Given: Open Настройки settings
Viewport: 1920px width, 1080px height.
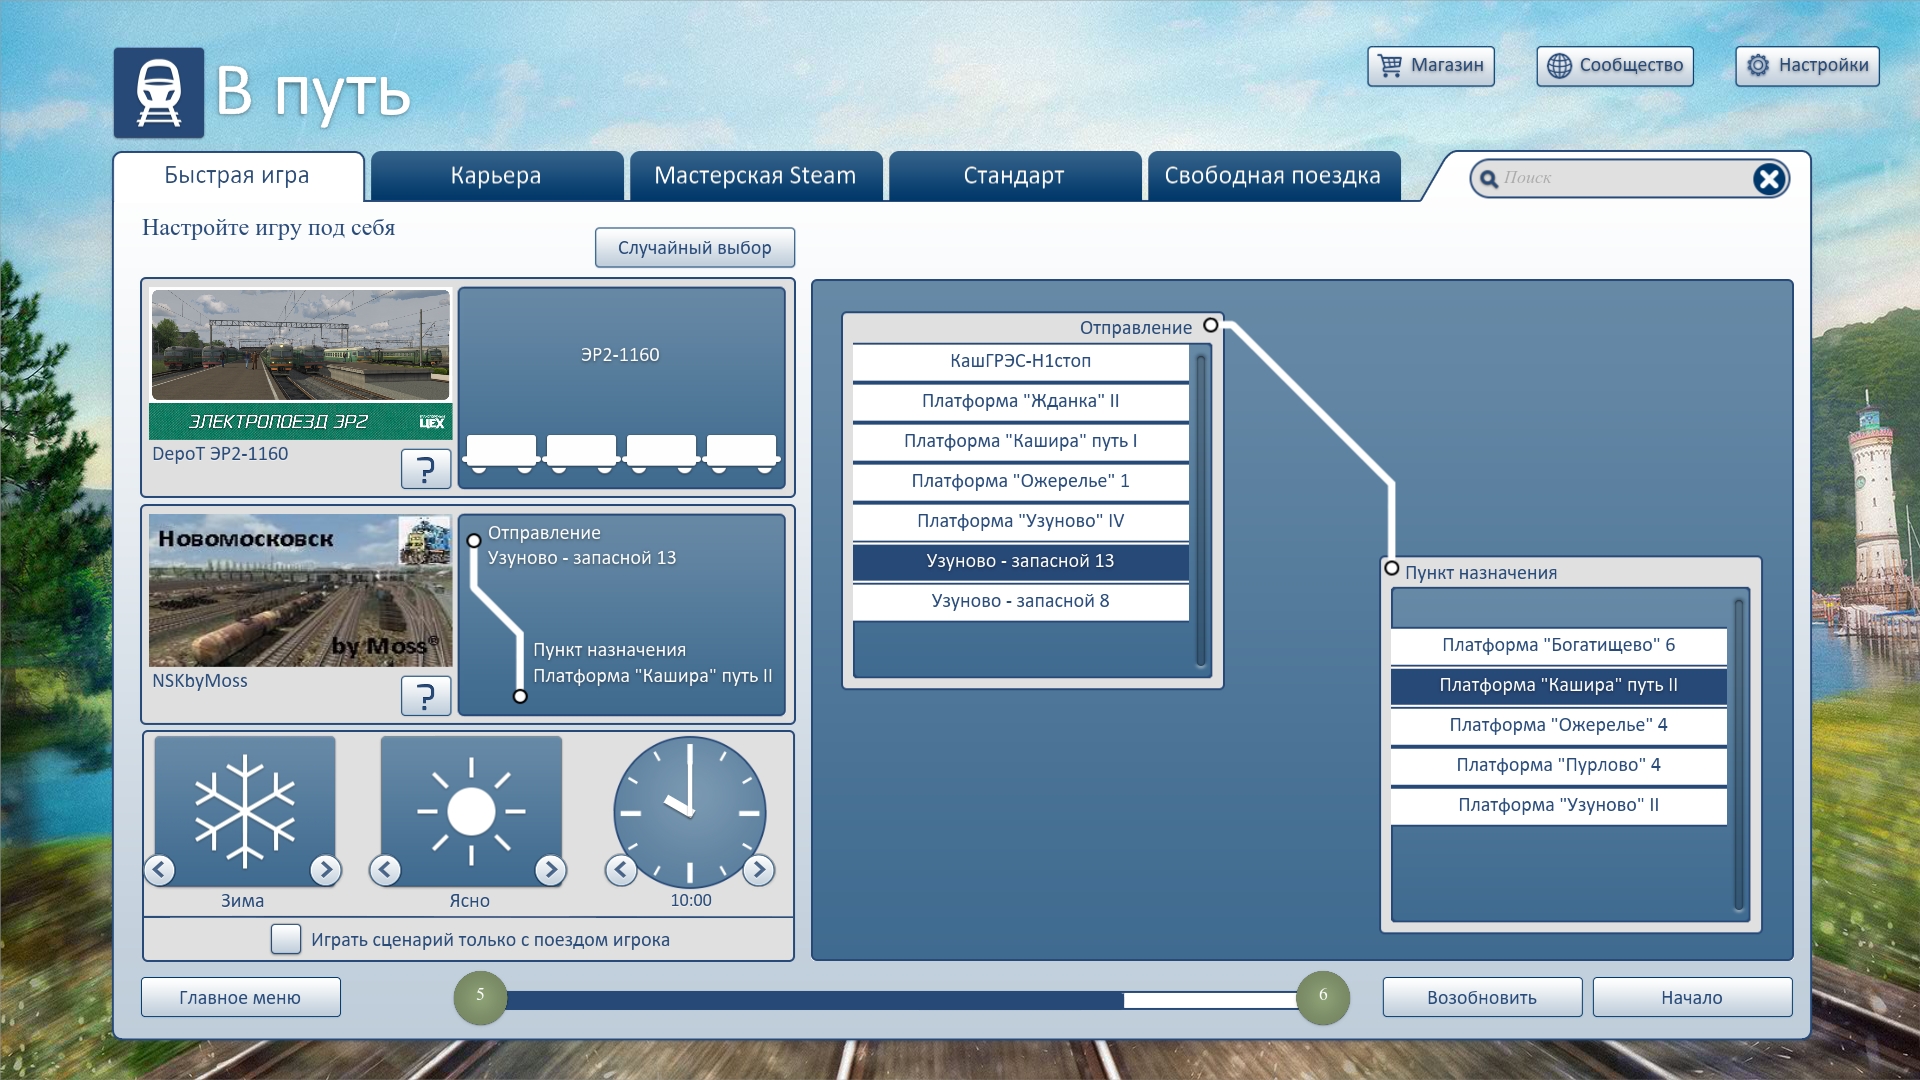Looking at the screenshot, I should (x=1807, y=66).
